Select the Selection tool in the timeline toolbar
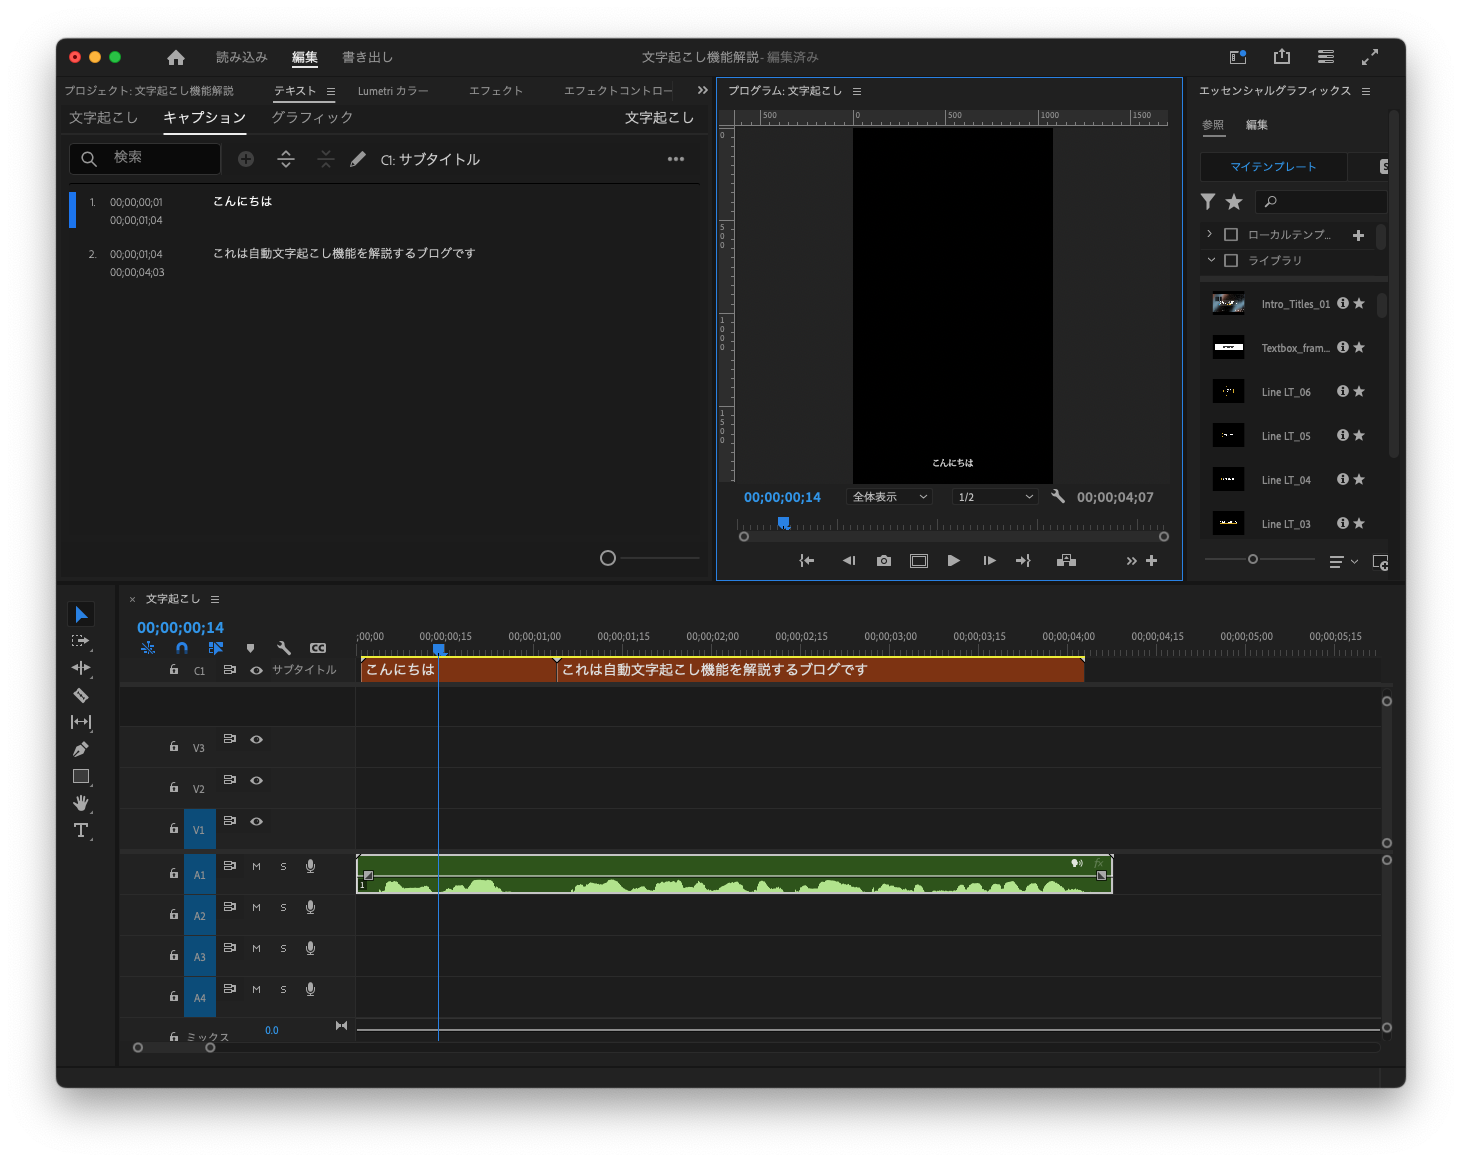Image resolution: width=1462 pixels, height=1162 pixels. [81, 613]
